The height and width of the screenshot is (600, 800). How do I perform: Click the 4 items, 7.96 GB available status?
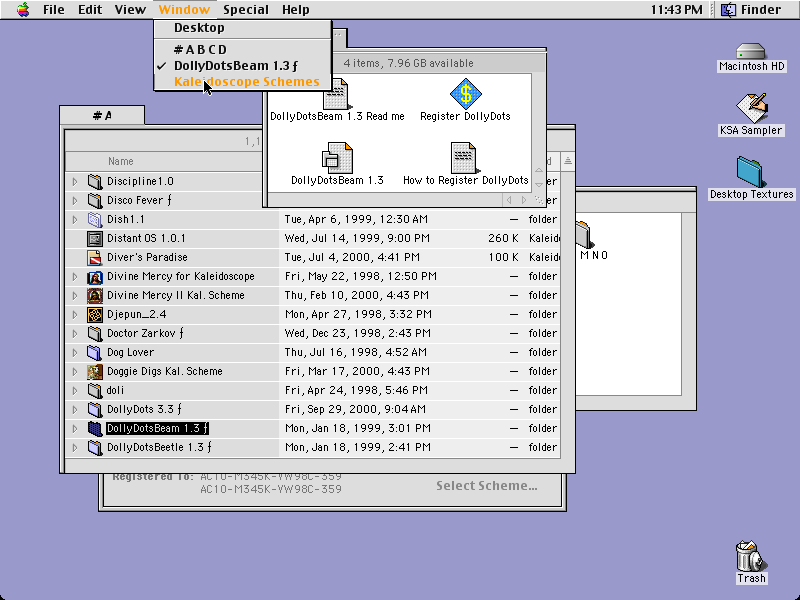click(x=408, y=63)
